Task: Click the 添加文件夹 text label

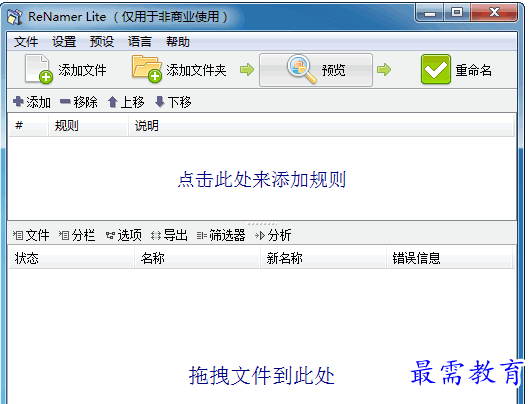Action: click(196, 70)
